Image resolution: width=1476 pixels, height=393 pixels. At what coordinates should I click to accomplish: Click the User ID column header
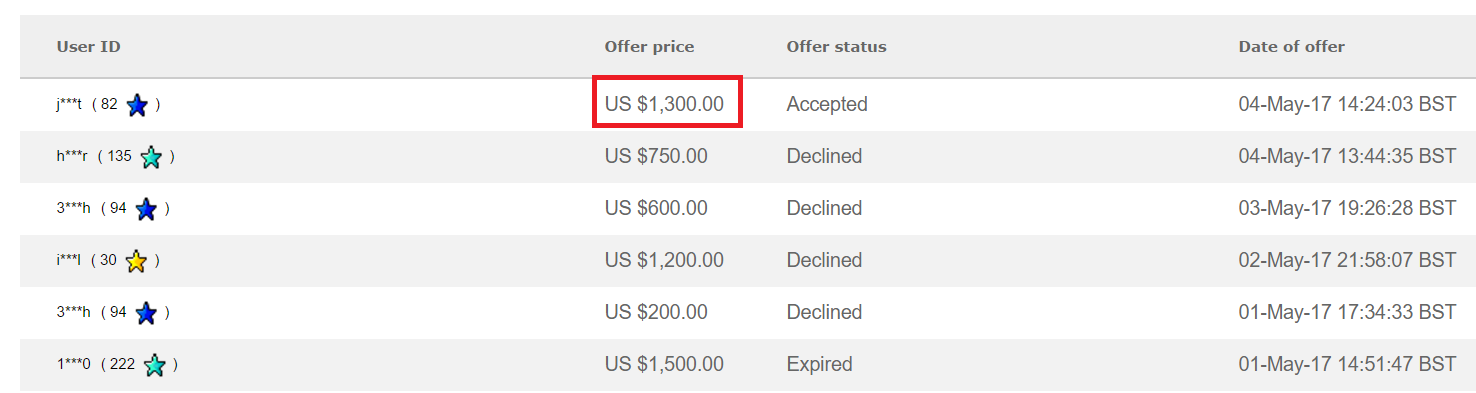click(89, 47)
